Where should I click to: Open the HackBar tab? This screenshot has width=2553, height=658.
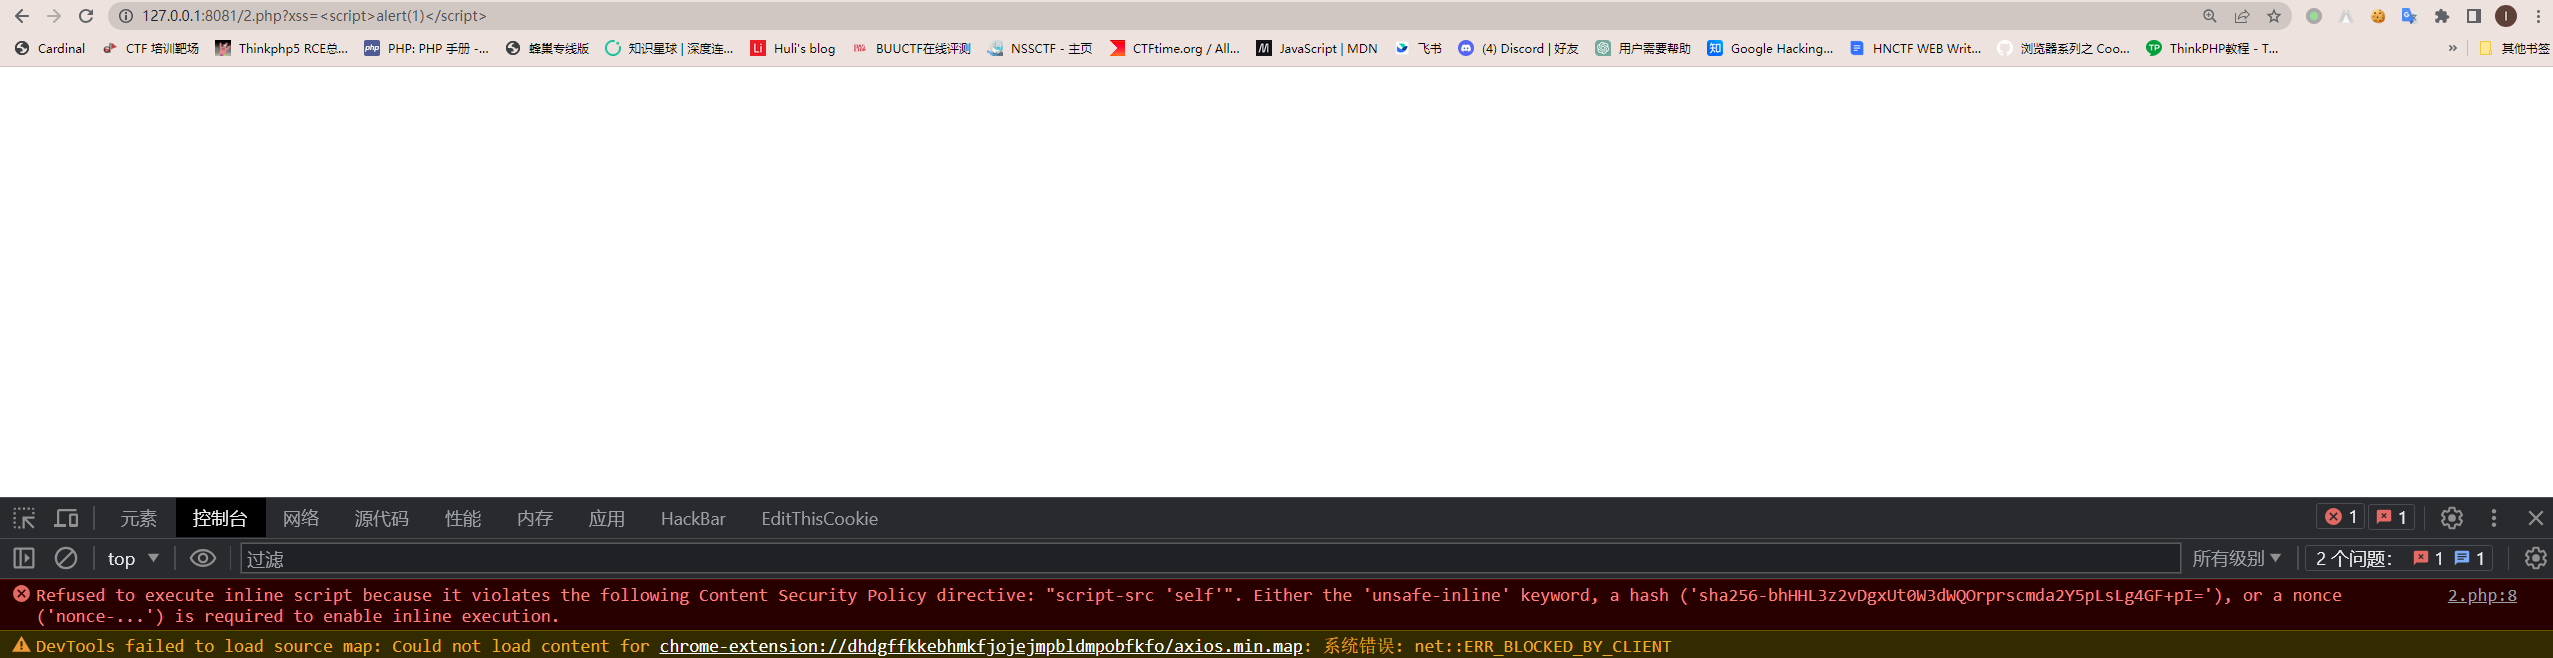tap(693, 518)
